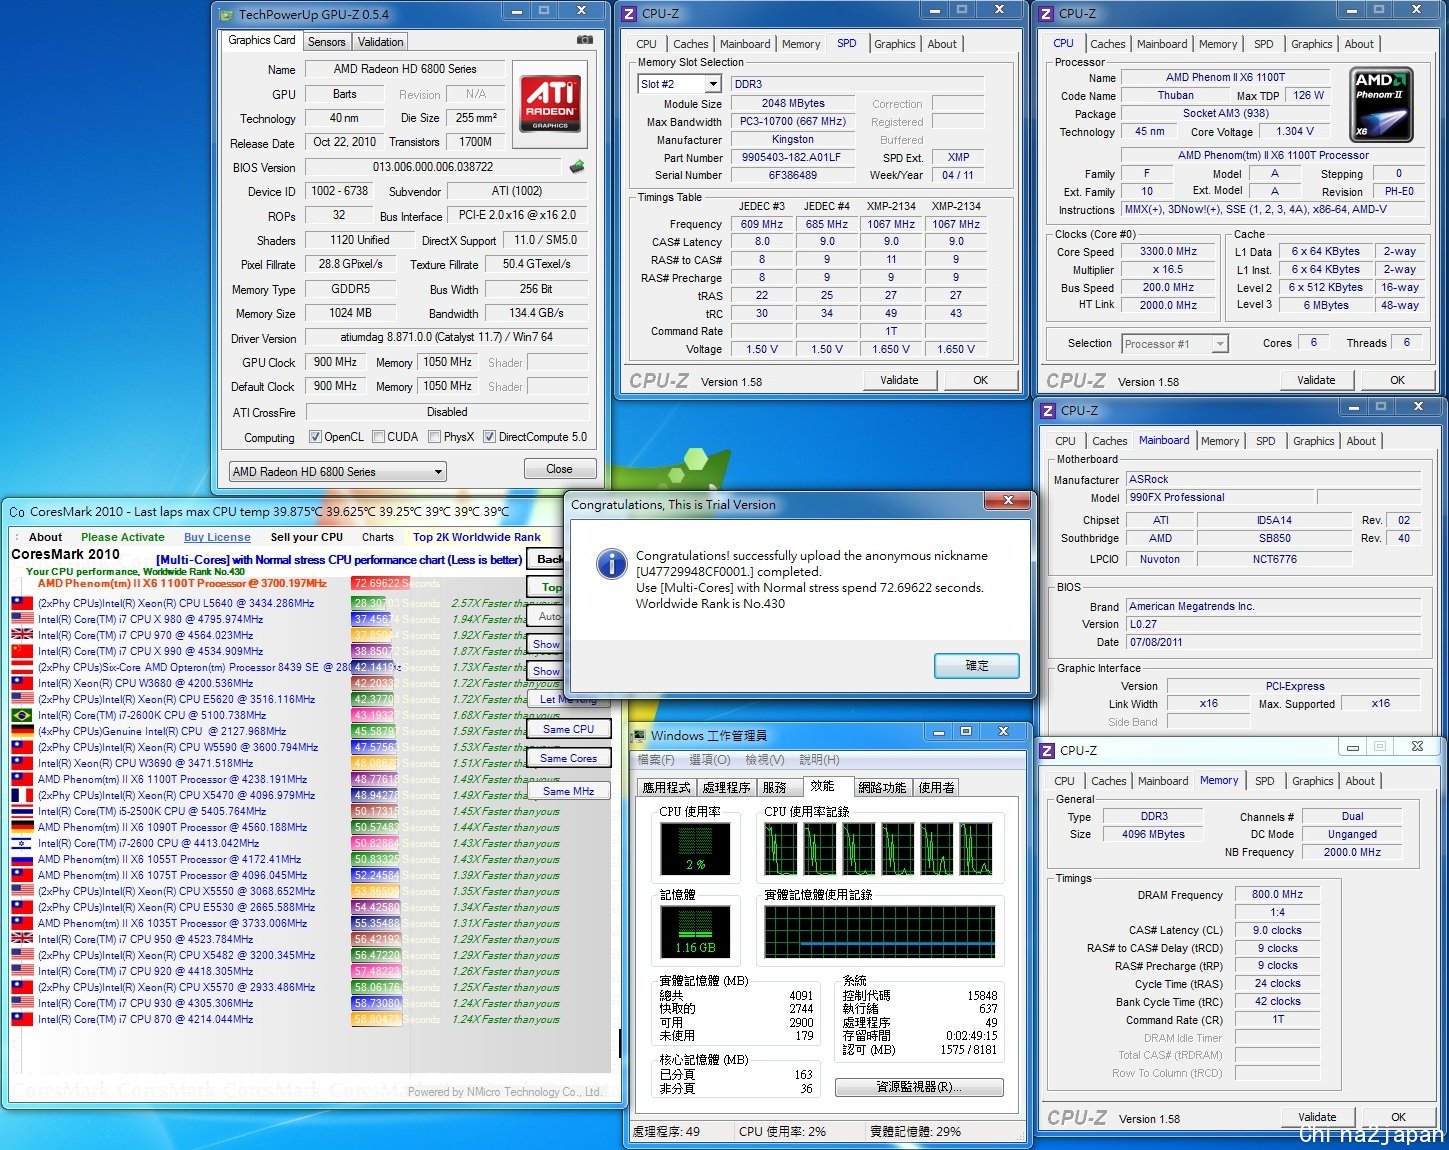1449x1150 pixels.
Task: Click Taiwan flag beside Xeon L5640 row
Action: point(22,603)
